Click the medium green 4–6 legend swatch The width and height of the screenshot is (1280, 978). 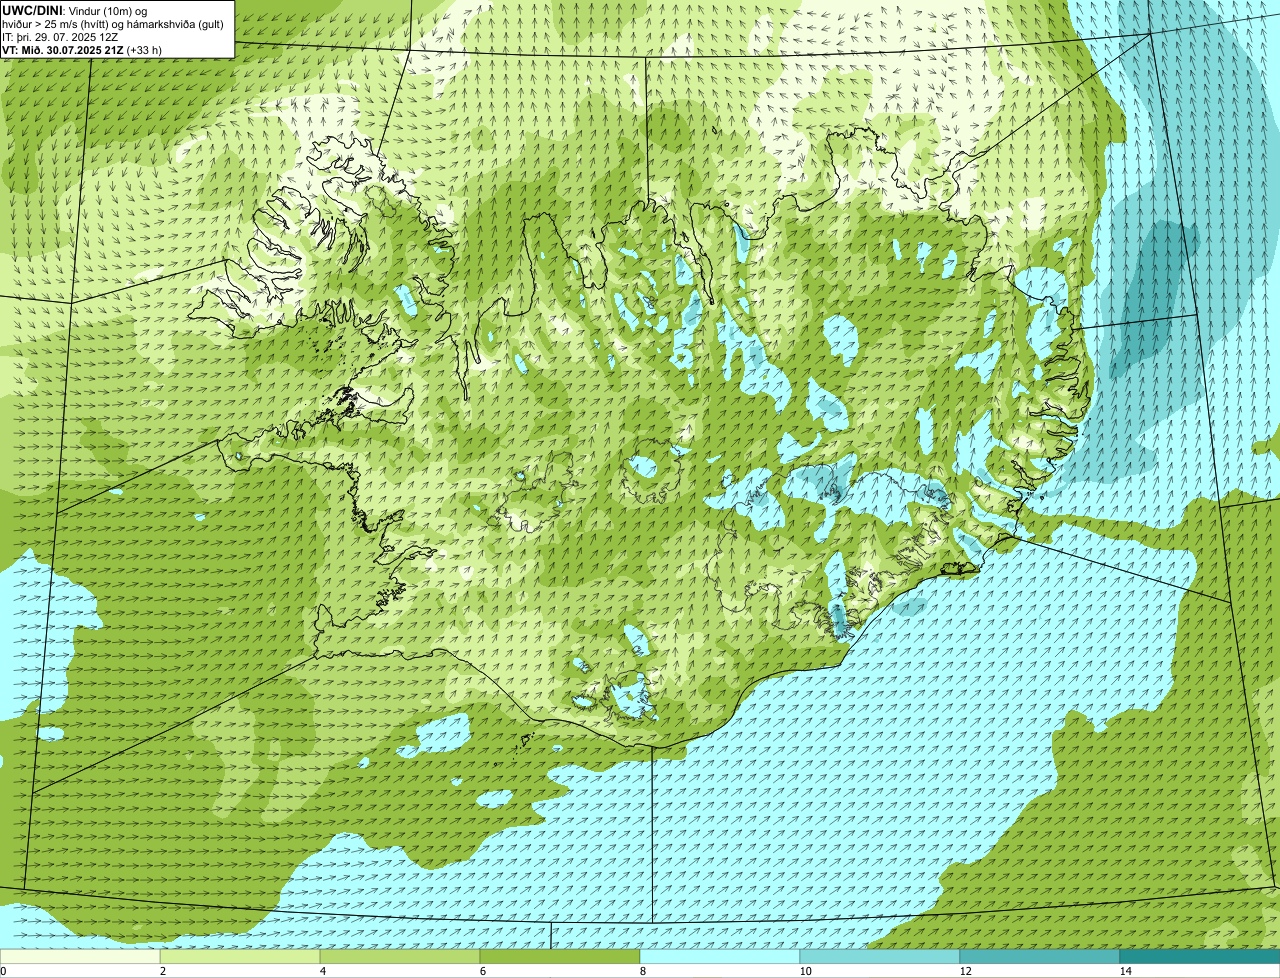(x=400, y=957)
